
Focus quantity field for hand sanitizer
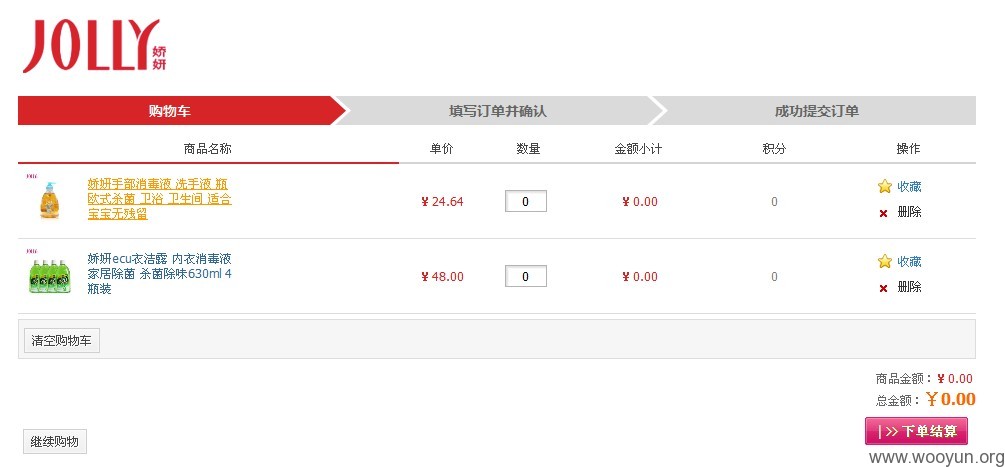(526, 201)
